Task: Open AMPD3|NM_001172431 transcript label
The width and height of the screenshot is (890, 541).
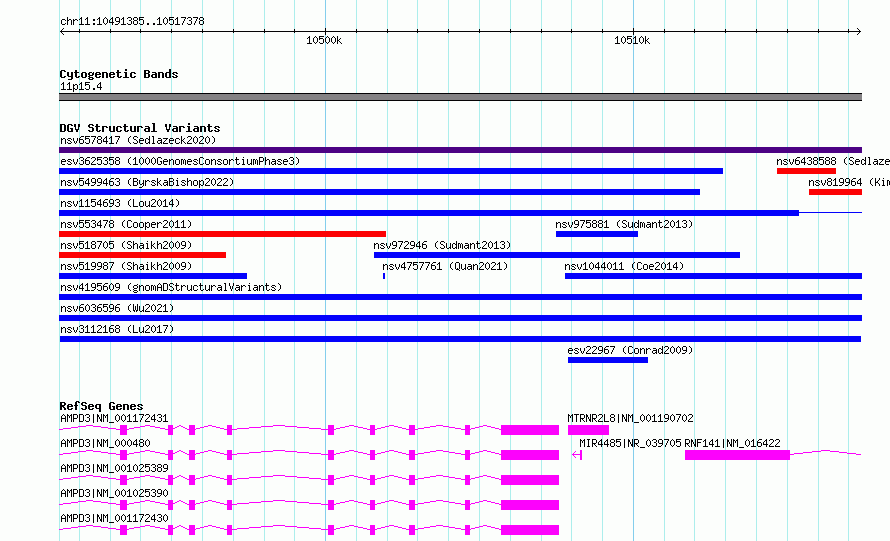Action: [114, 418]
